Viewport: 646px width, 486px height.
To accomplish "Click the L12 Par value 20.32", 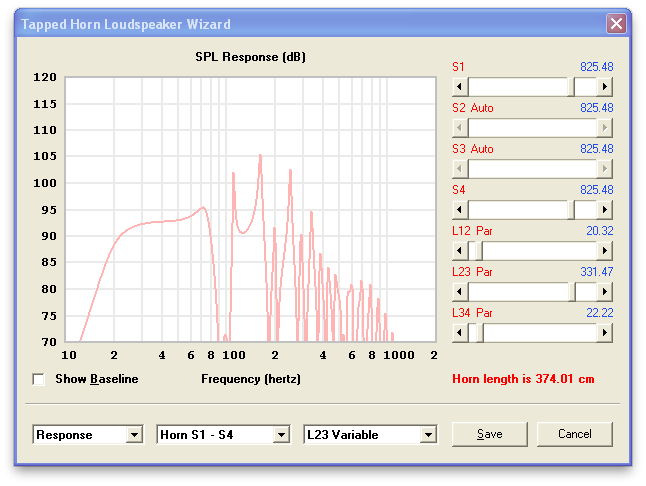I will pyautogui.click(x=599, y=231).
